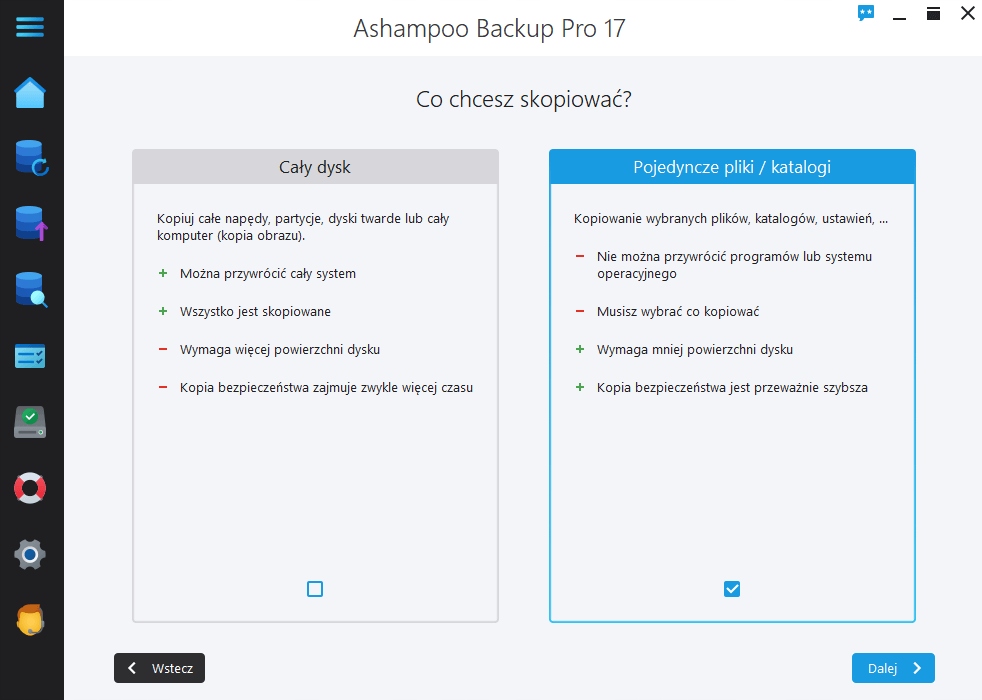Click the database icon with purple up arrow
The height and width of the screenshot is (700, 982).
[x=31, y=224]
